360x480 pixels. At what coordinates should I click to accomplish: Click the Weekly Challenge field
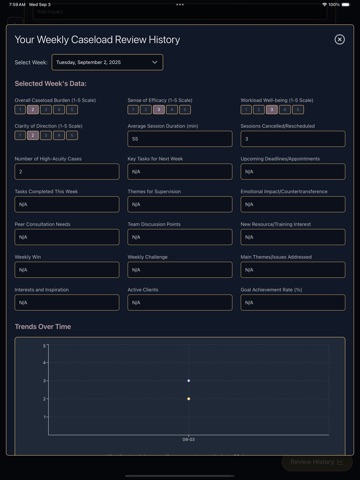180,270
